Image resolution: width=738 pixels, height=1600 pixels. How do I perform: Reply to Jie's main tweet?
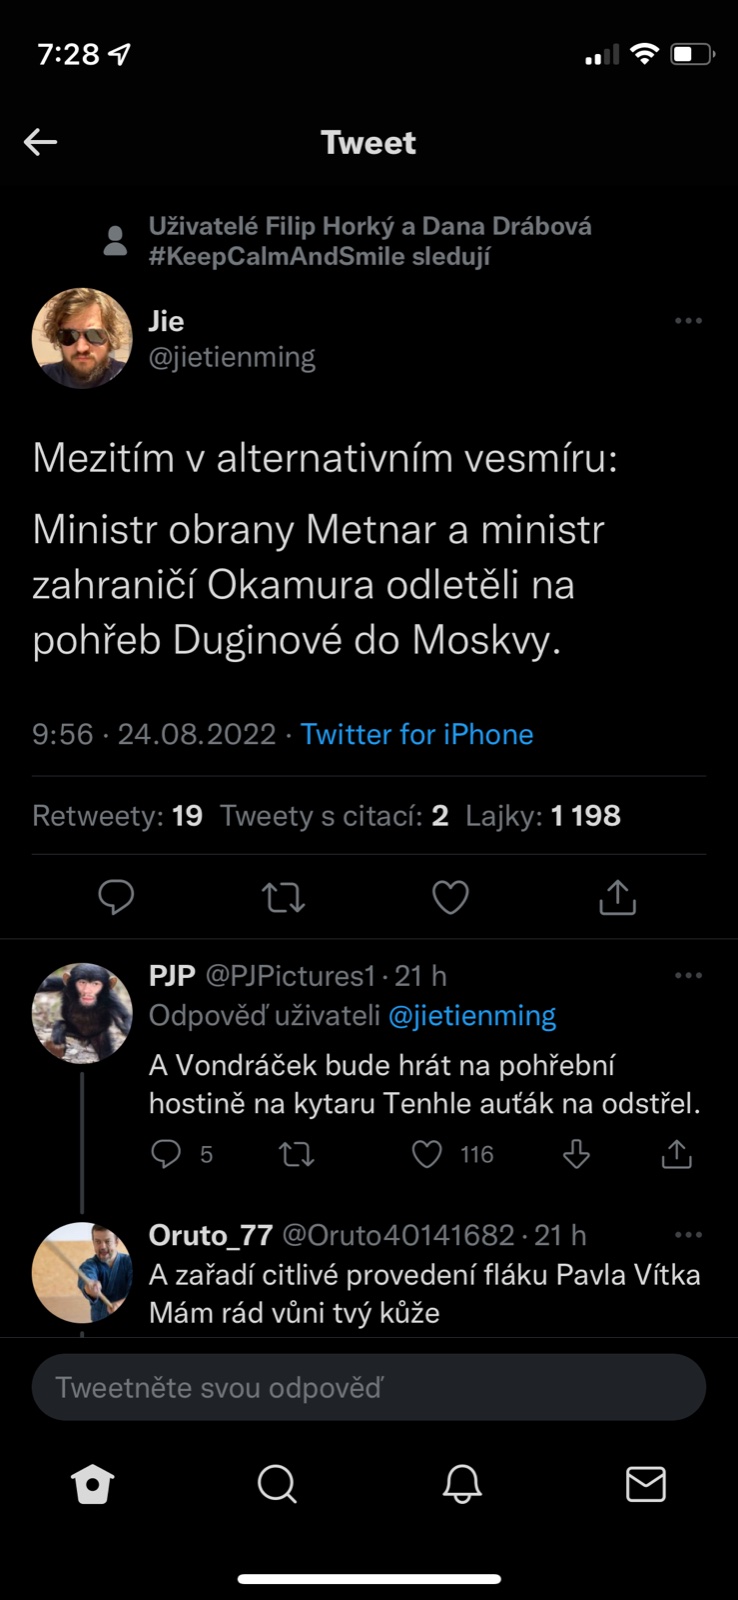(116, 897)
